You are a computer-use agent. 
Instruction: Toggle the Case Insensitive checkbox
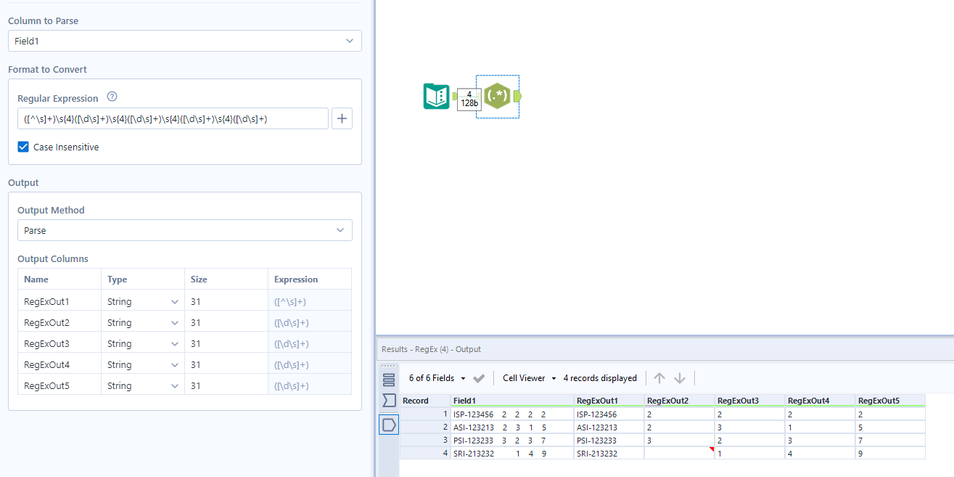pos(23,147)
